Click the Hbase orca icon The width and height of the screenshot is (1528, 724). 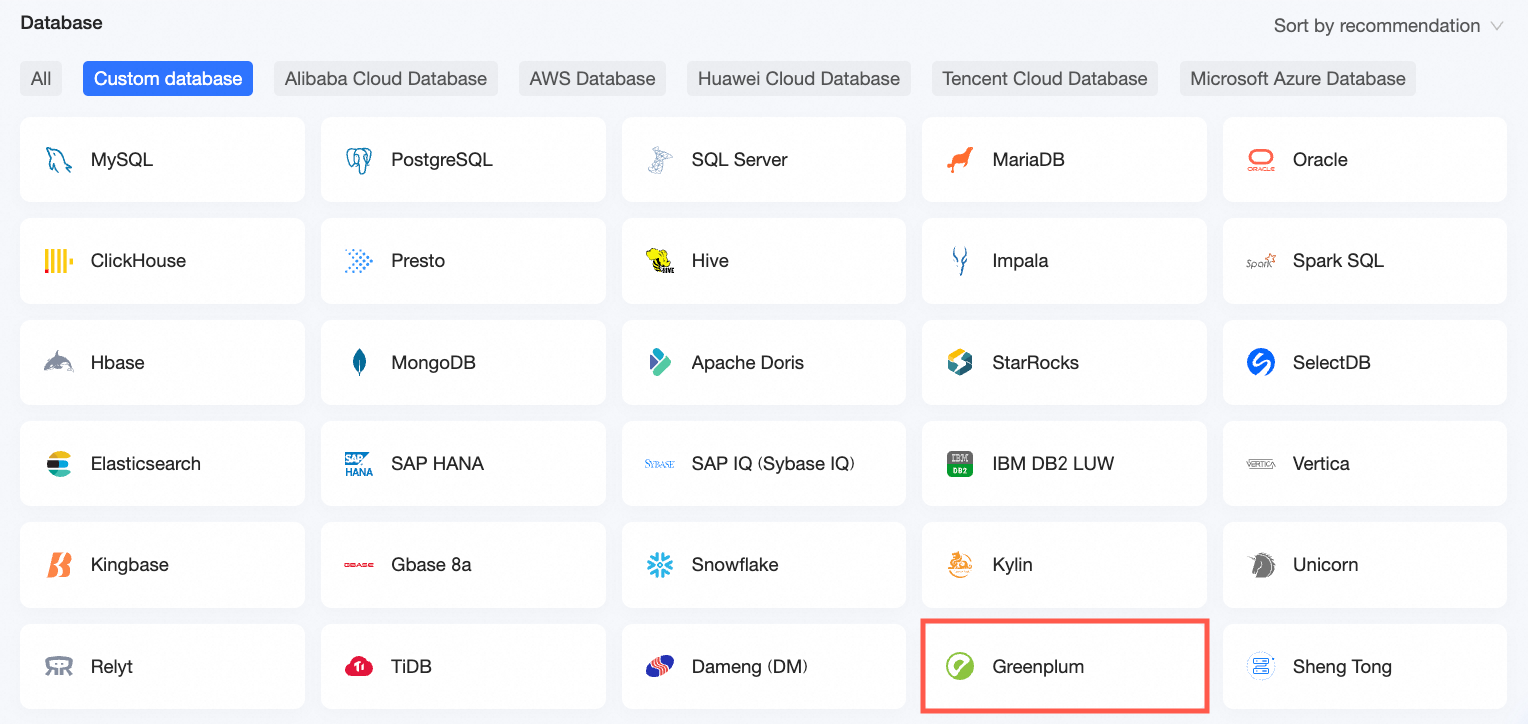(59, 362)
